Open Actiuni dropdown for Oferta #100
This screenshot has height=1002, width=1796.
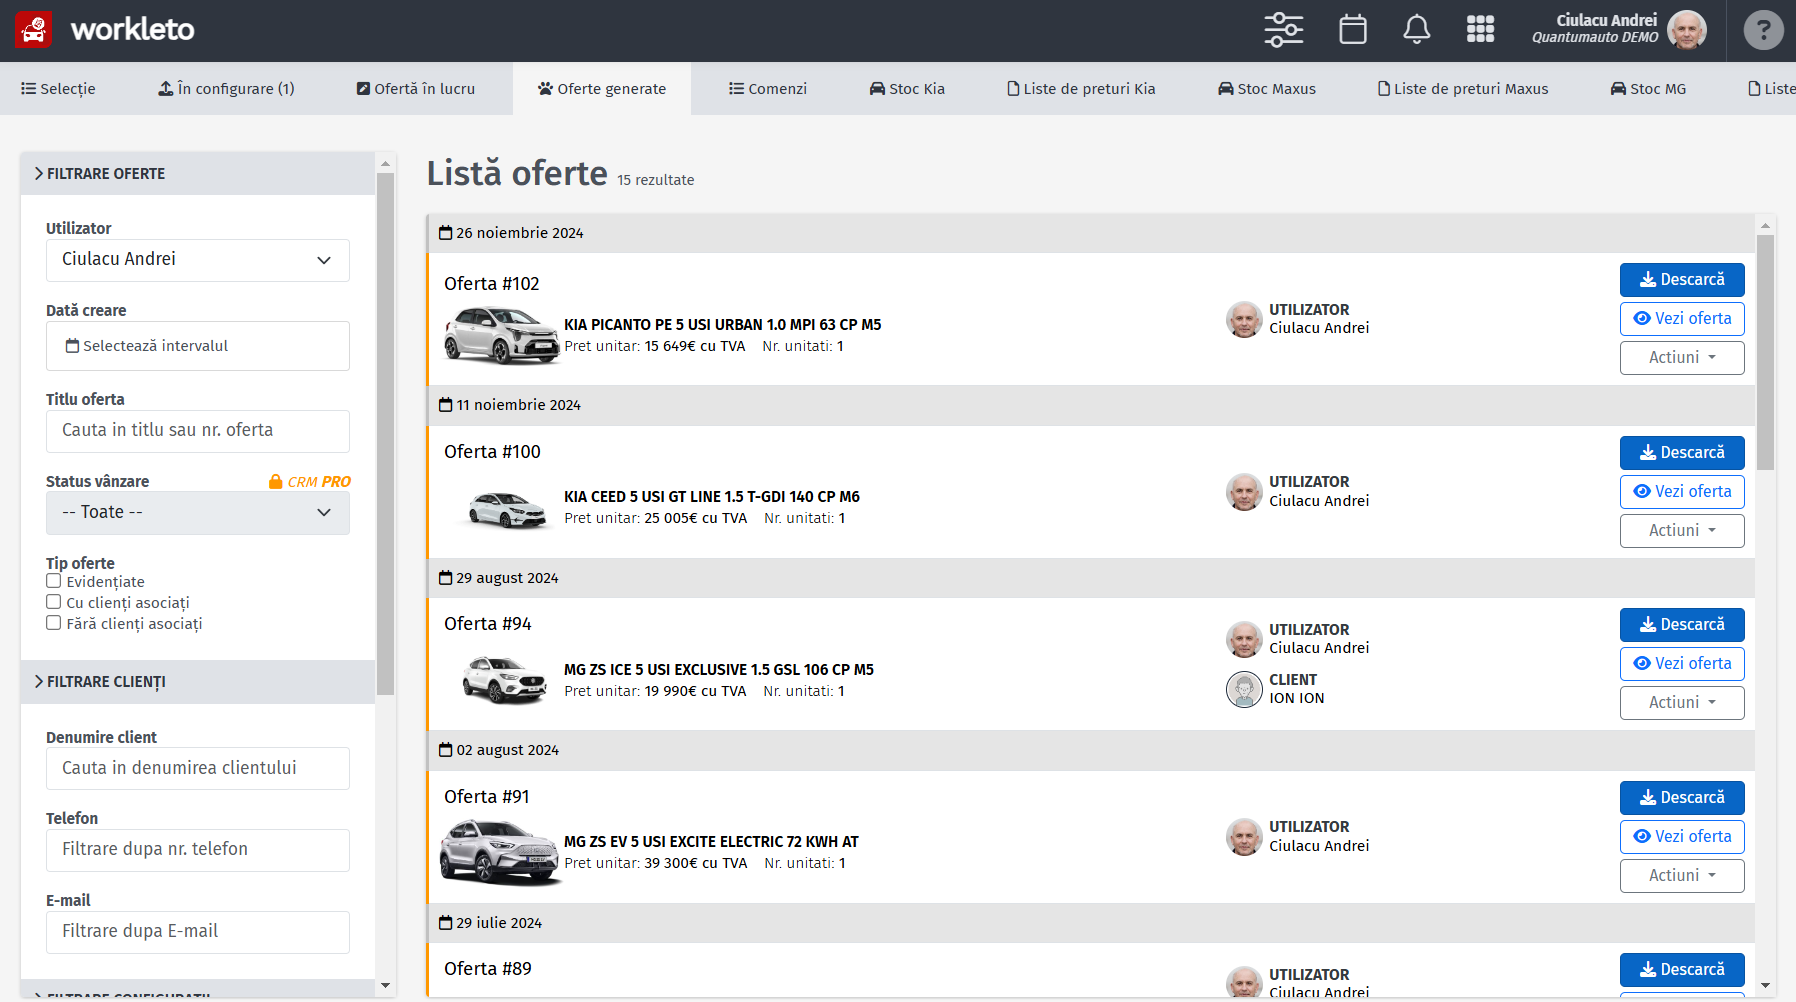[x=1682, y=531]
